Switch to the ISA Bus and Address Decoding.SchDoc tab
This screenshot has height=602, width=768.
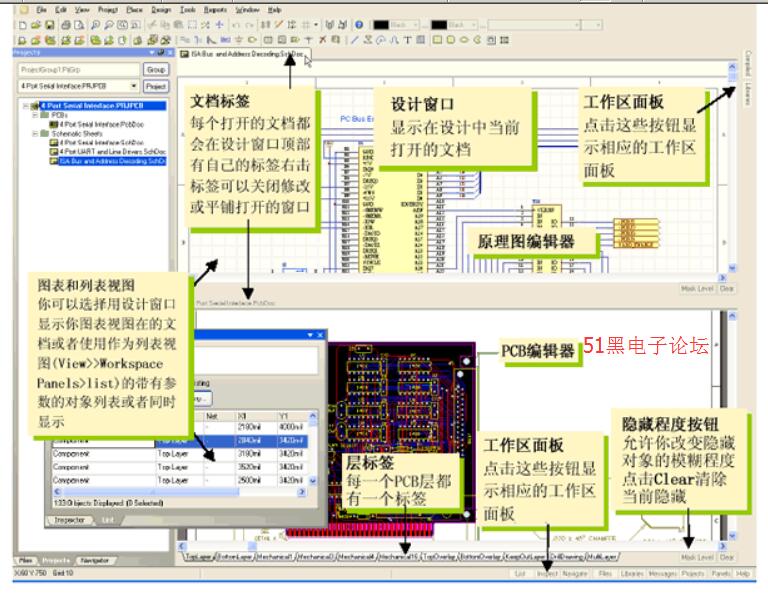[243, 54]
